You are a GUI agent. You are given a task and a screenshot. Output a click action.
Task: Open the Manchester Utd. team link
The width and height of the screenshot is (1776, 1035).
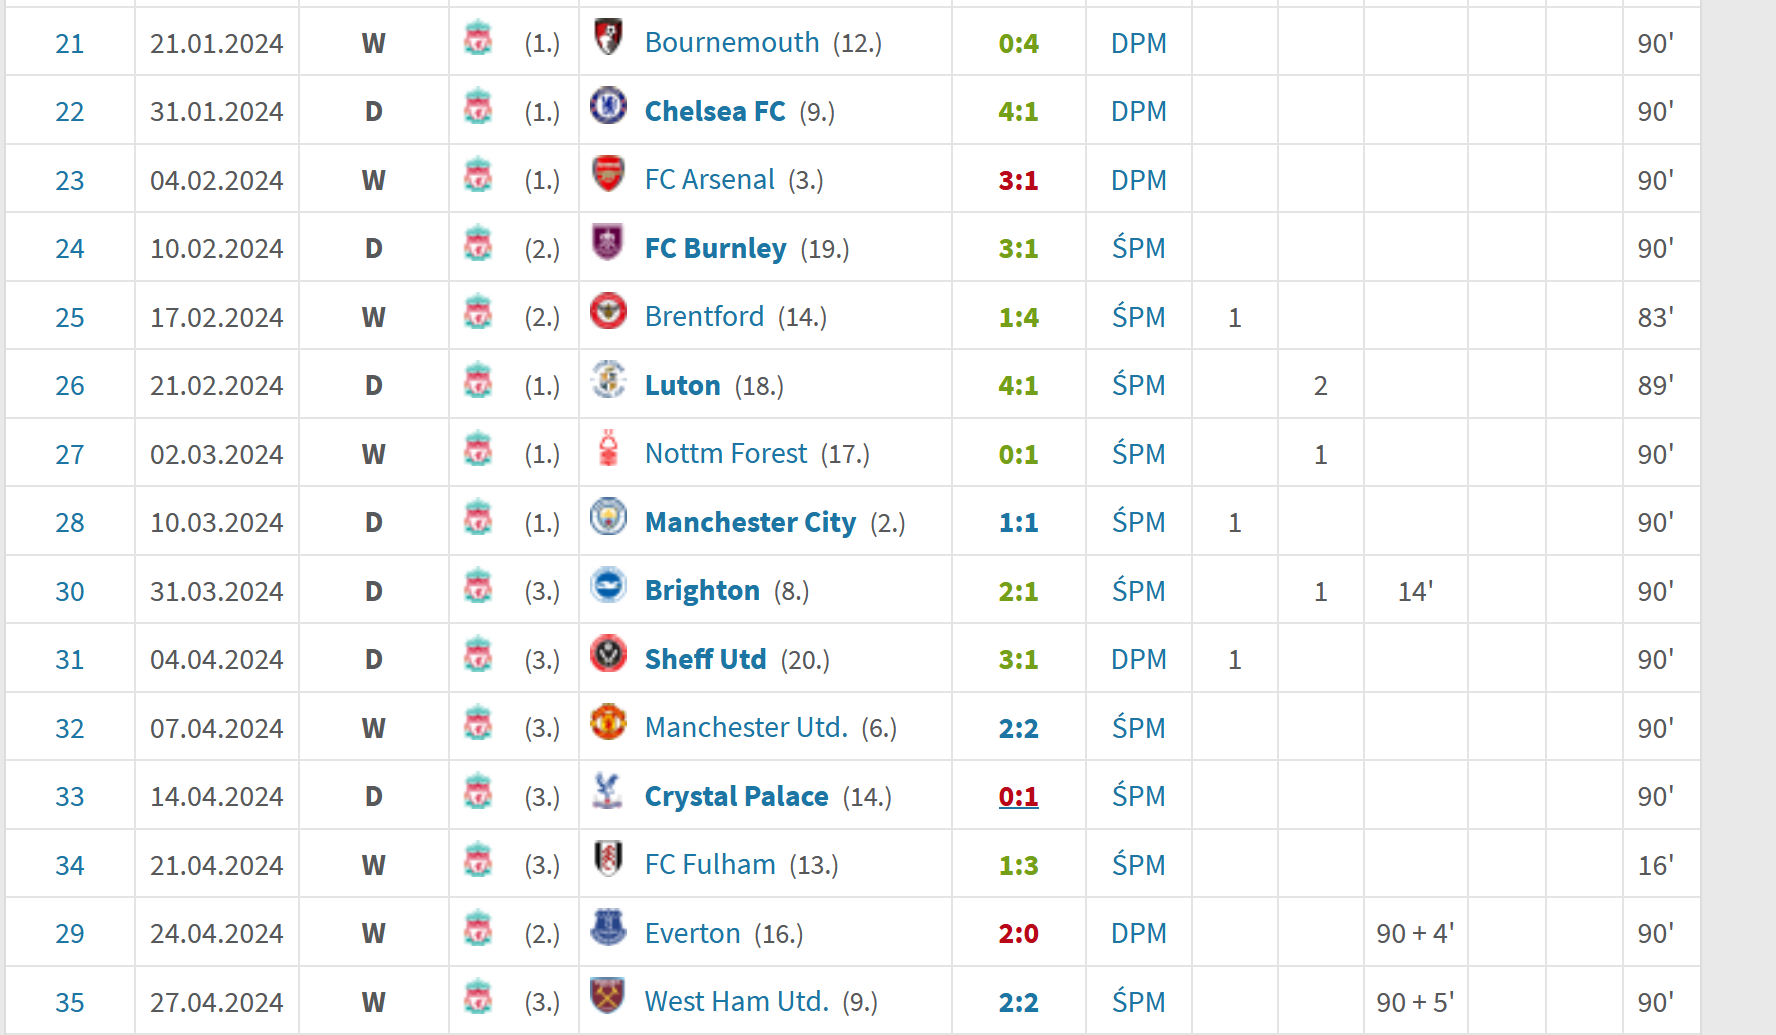746,728
